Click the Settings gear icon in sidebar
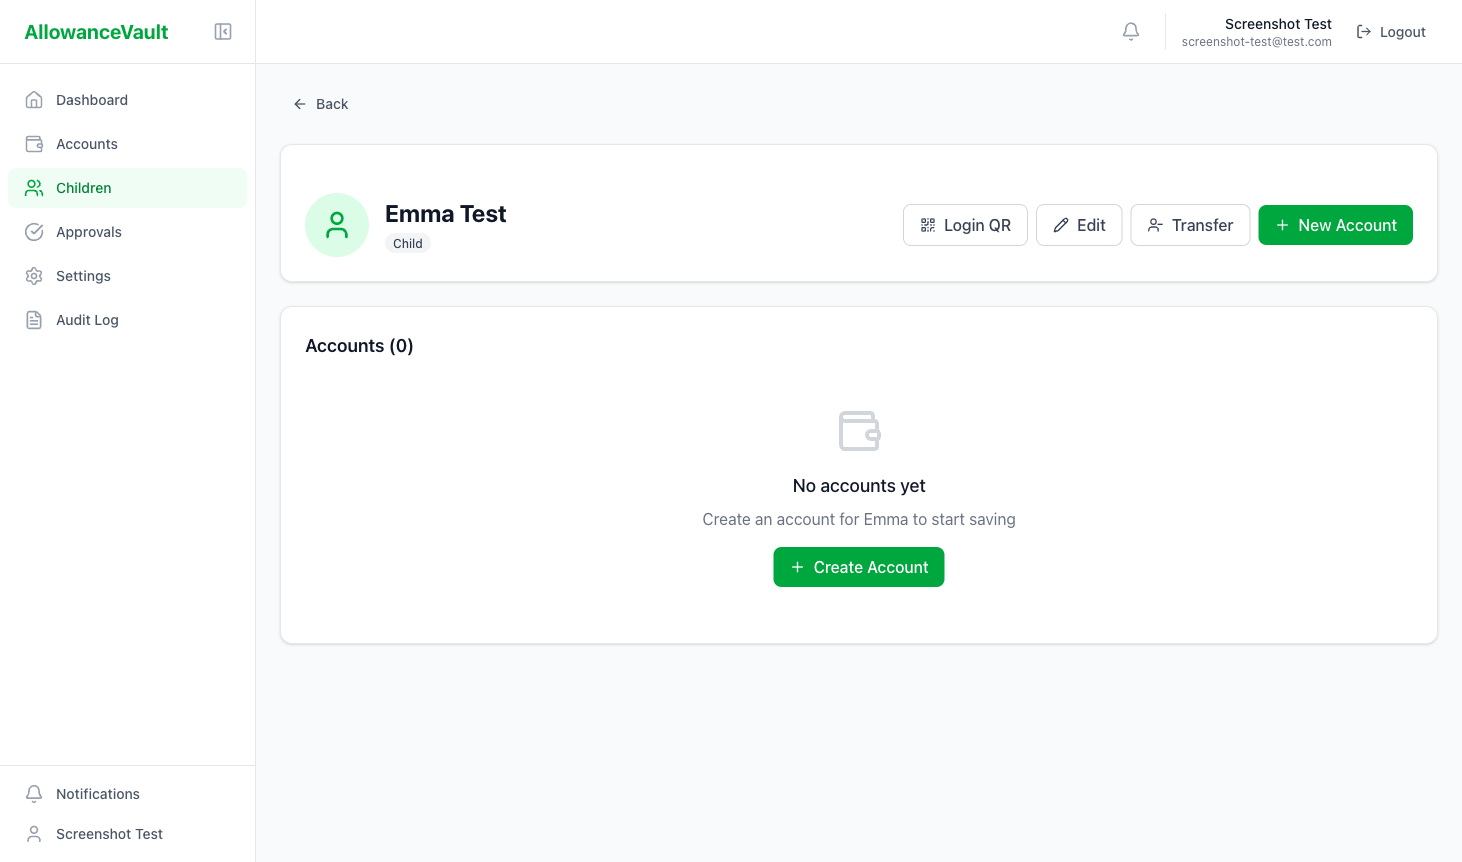The width and height of the screenshot is (1462, 862). (34, 276)
